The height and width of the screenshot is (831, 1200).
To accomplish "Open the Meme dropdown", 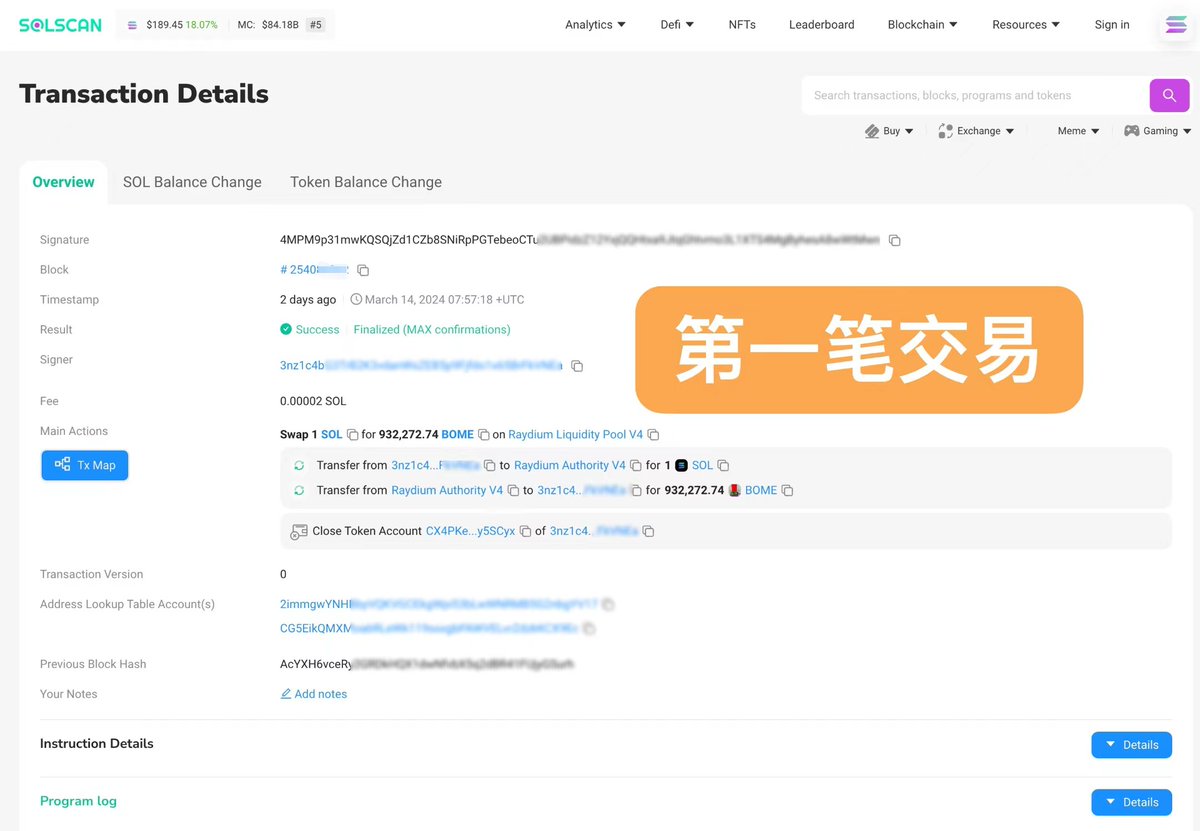I will pyautogui.click(x=1079, y=131).
